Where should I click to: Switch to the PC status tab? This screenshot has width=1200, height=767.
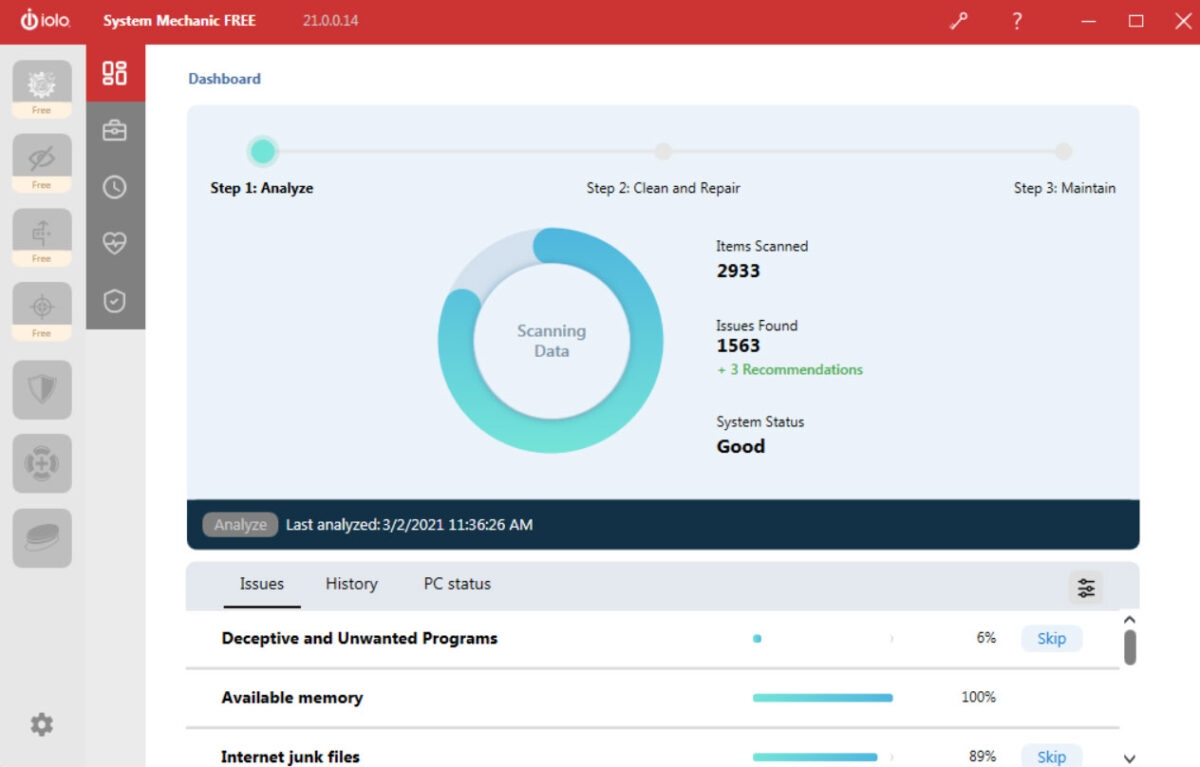(456, 584)
